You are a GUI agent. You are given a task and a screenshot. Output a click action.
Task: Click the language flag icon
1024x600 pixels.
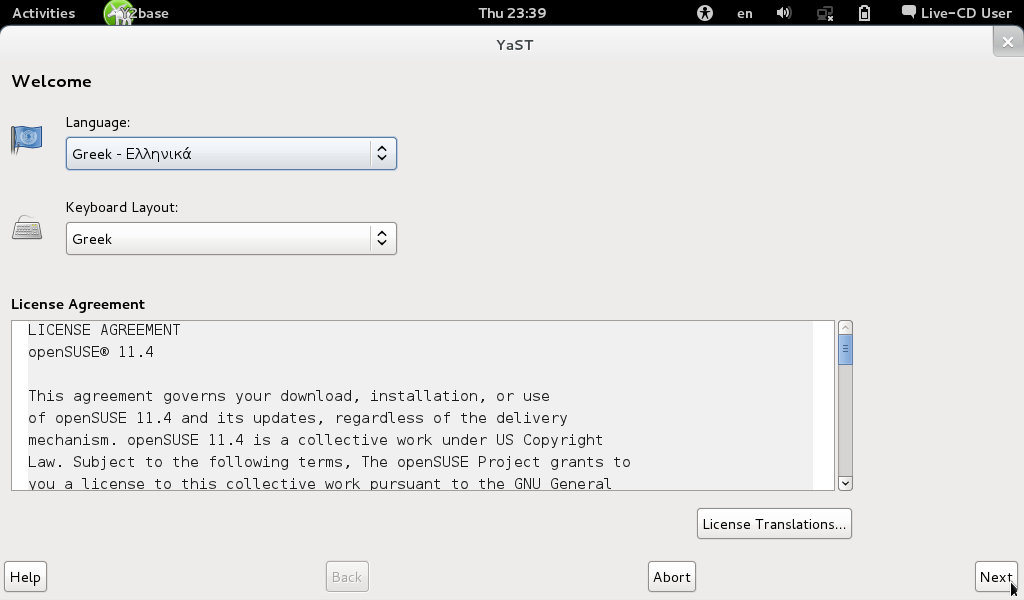(x=27, y=138)
